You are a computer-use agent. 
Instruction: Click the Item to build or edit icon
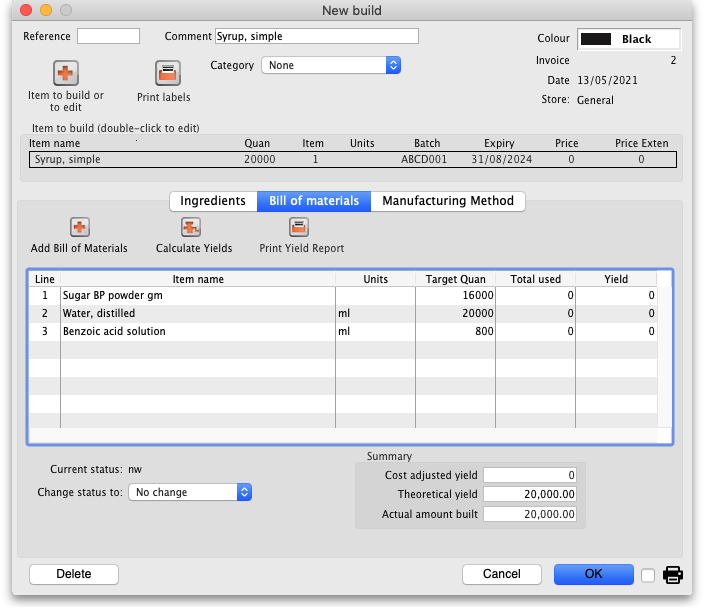(66, 73)
